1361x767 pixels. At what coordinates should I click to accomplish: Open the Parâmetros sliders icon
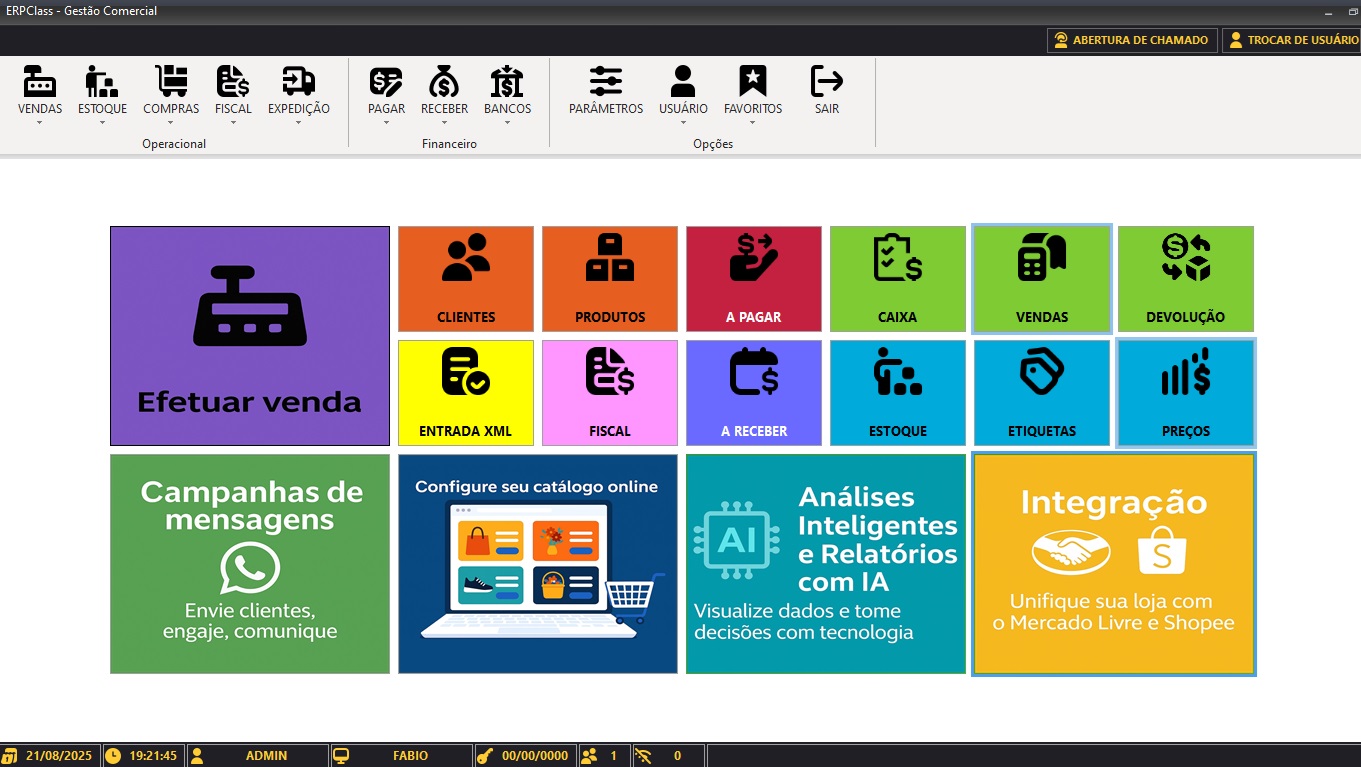coord(606,81)
